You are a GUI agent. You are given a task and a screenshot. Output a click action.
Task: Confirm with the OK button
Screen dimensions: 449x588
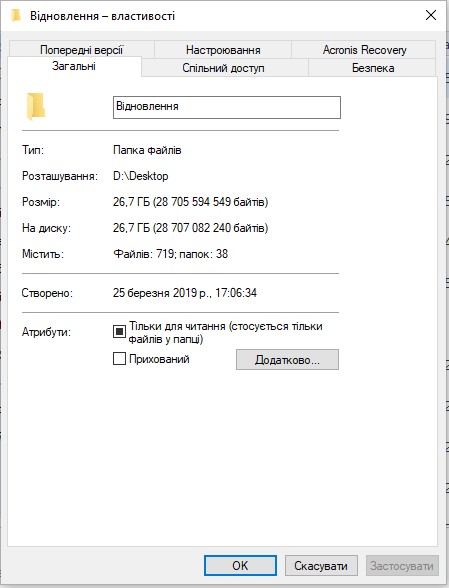(x=240, y=566)
